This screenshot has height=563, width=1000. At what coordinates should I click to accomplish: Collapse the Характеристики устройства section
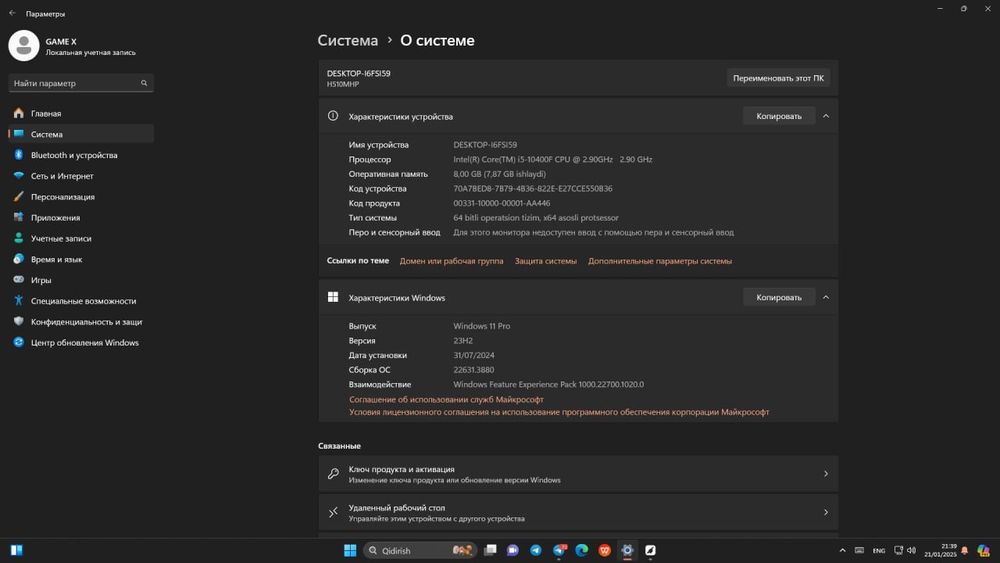[826, 116]
